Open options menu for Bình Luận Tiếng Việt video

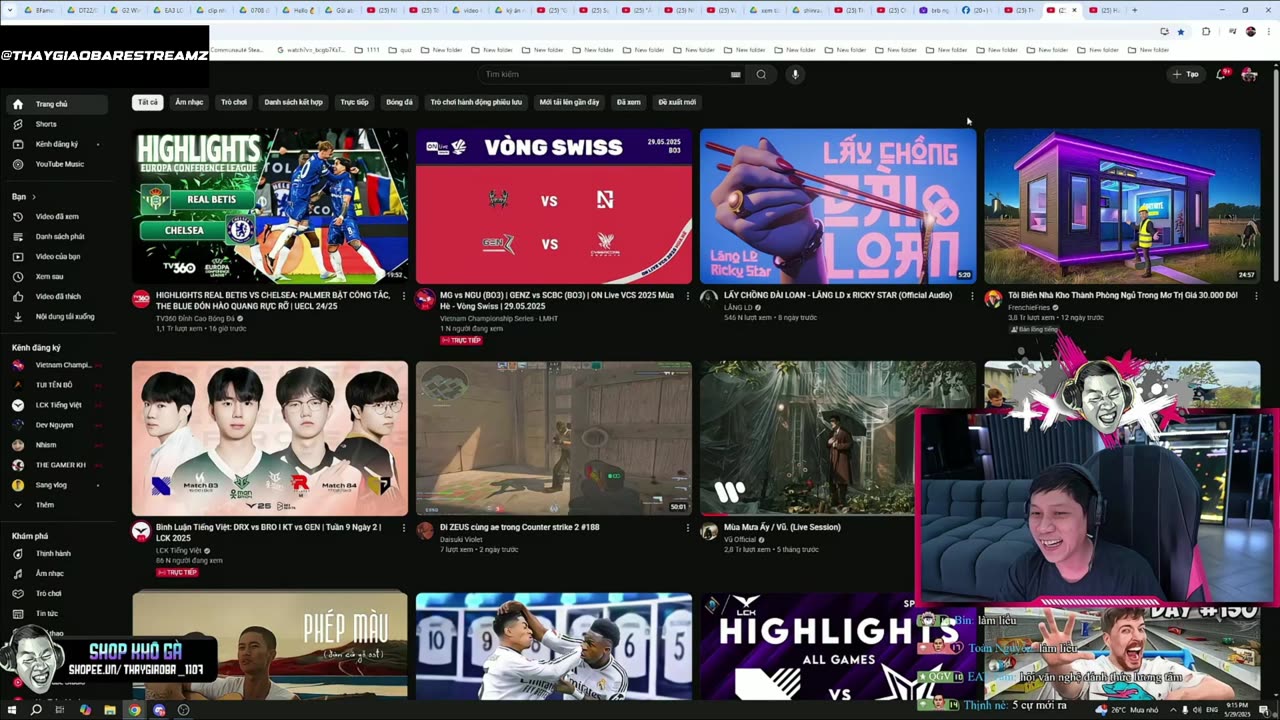[x=403, y=528]
